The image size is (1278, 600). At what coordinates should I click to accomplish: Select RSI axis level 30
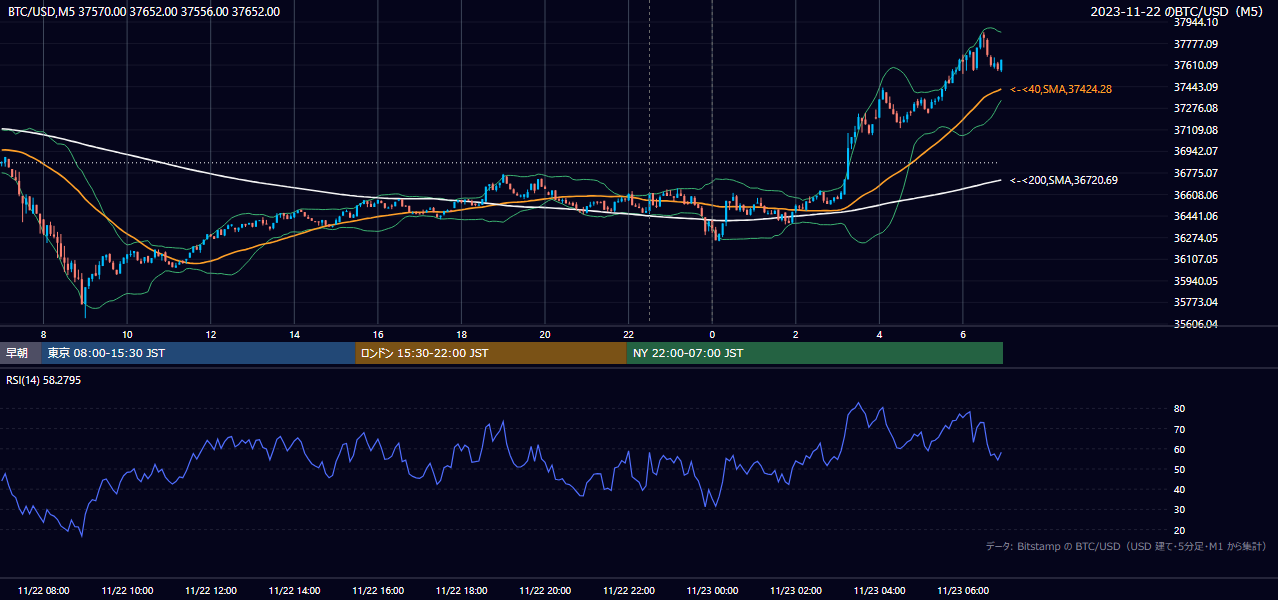click(1179, 509)
